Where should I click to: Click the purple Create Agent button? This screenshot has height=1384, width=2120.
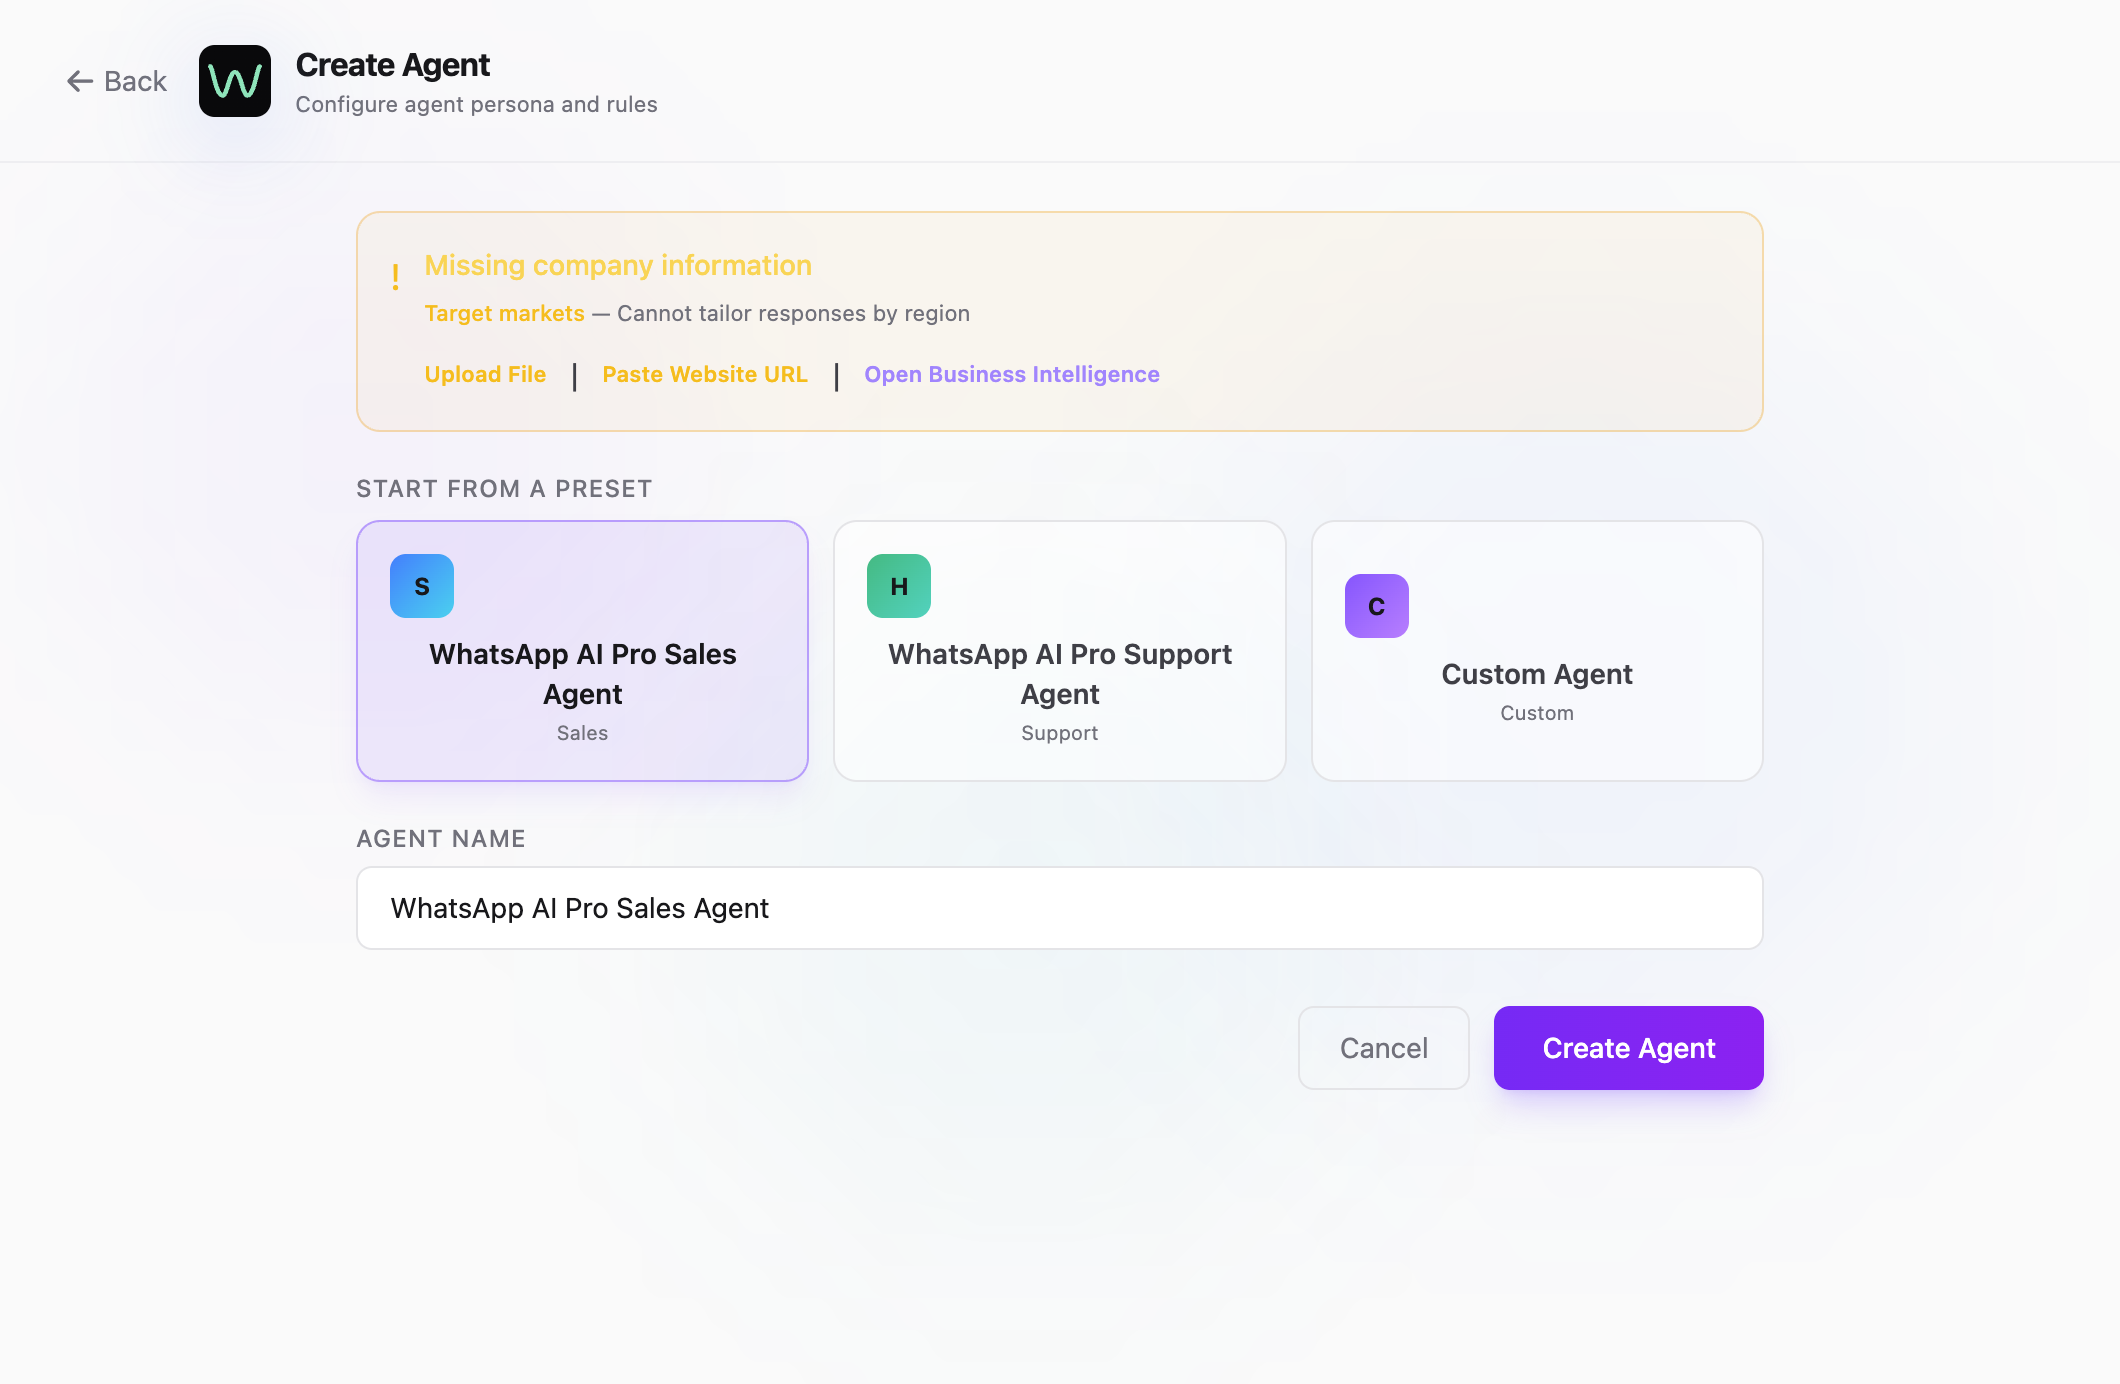1629,1048
